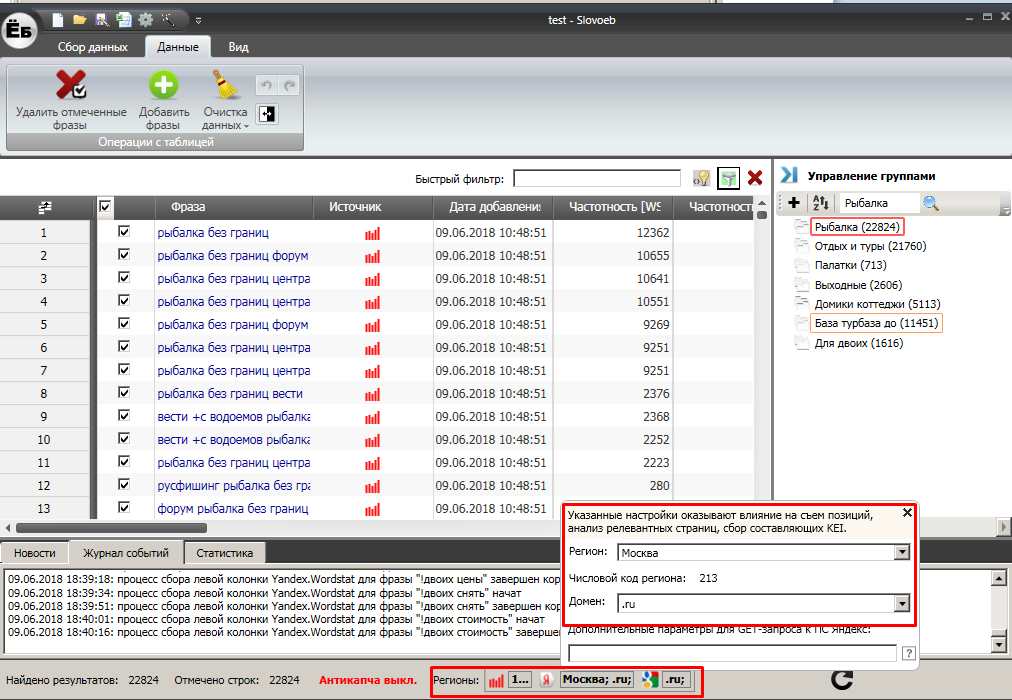
Task: Click Wordstat source icon in row 1
Action: (x=372, y=233)
